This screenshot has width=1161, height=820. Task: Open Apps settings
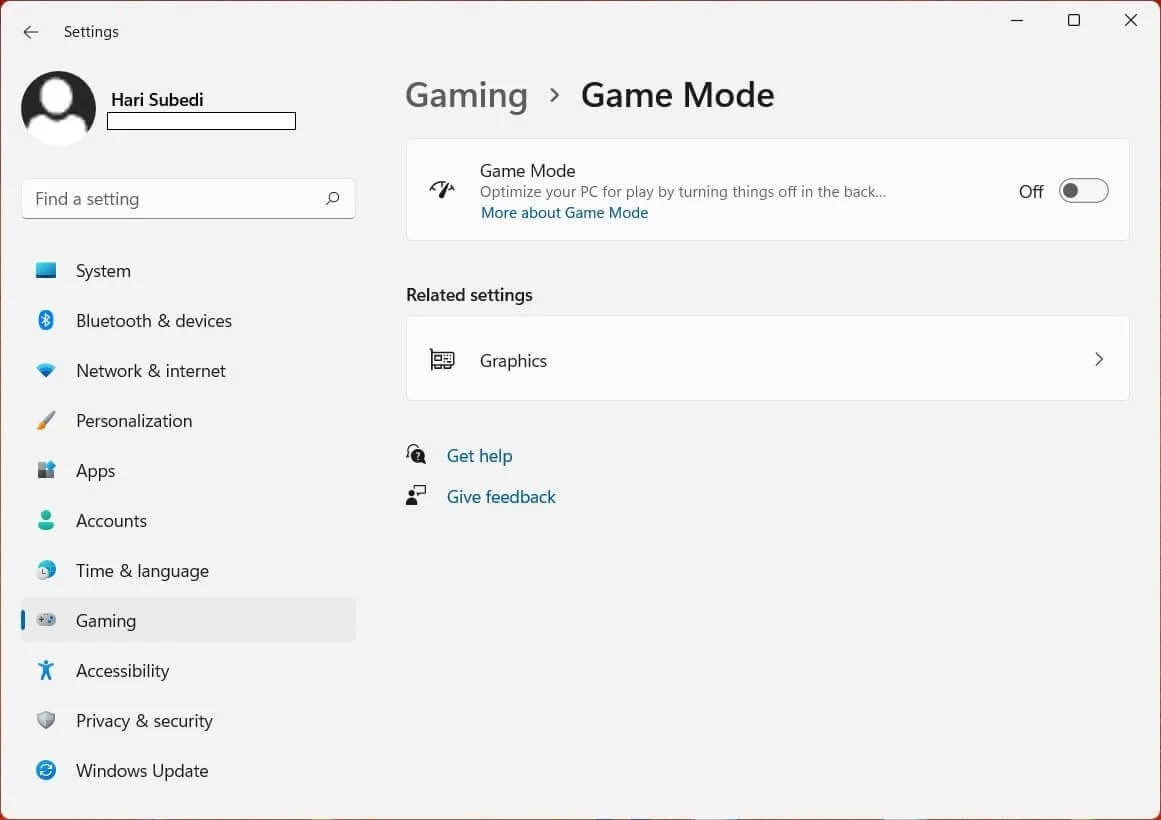click(95, 470)
